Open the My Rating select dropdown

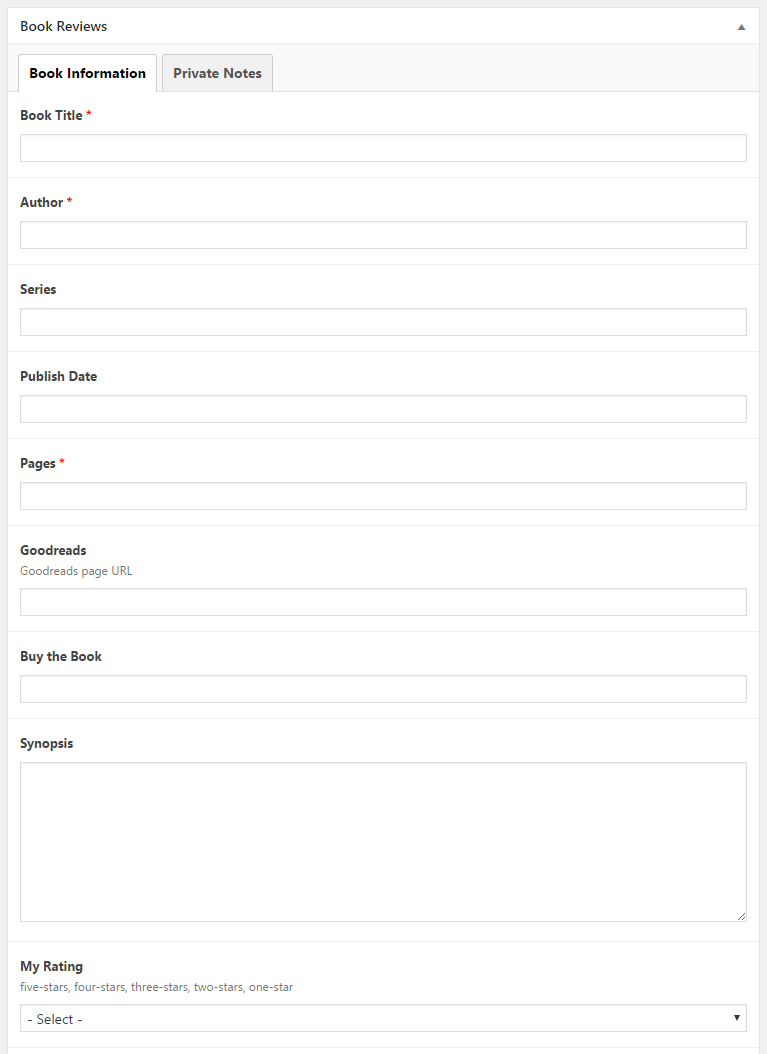383,1018
